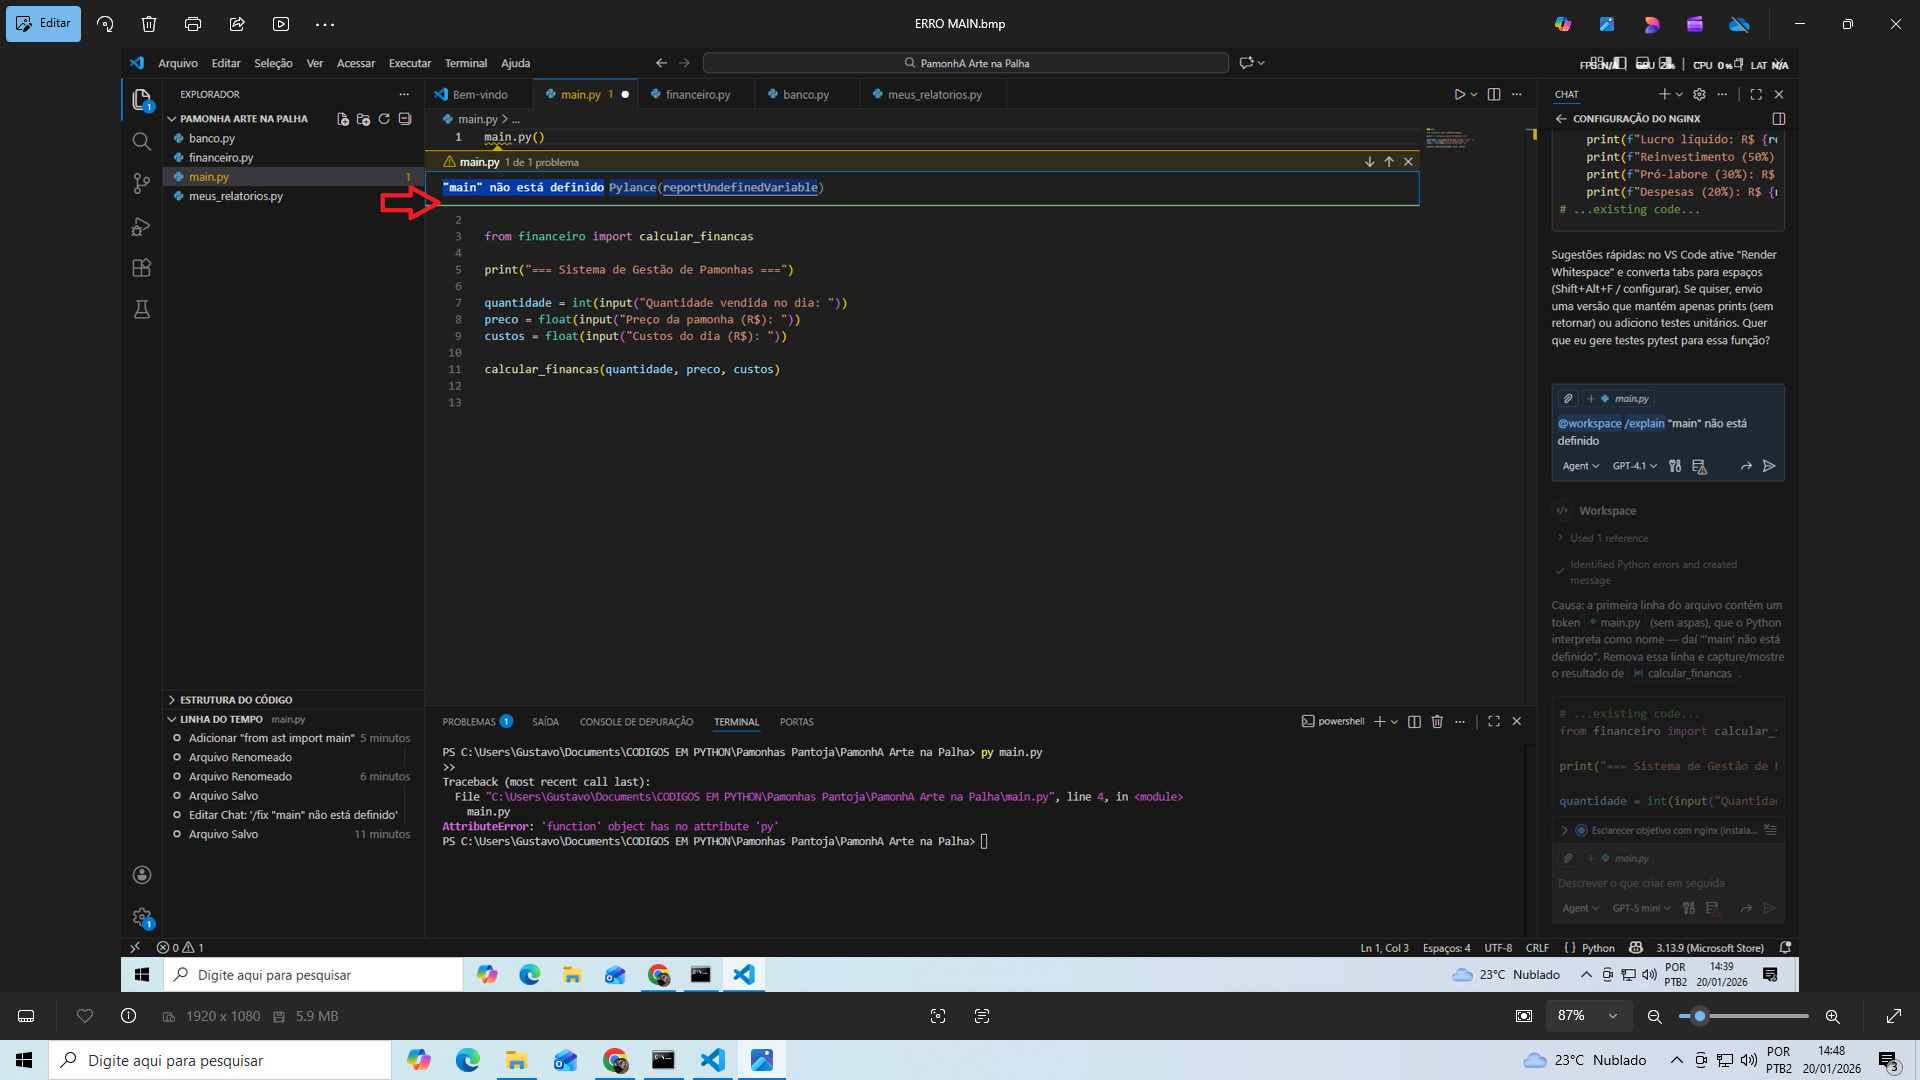
Task: Toggle the filmstrip view icon
Action: pyautogui.click(x=26, y=1016)
